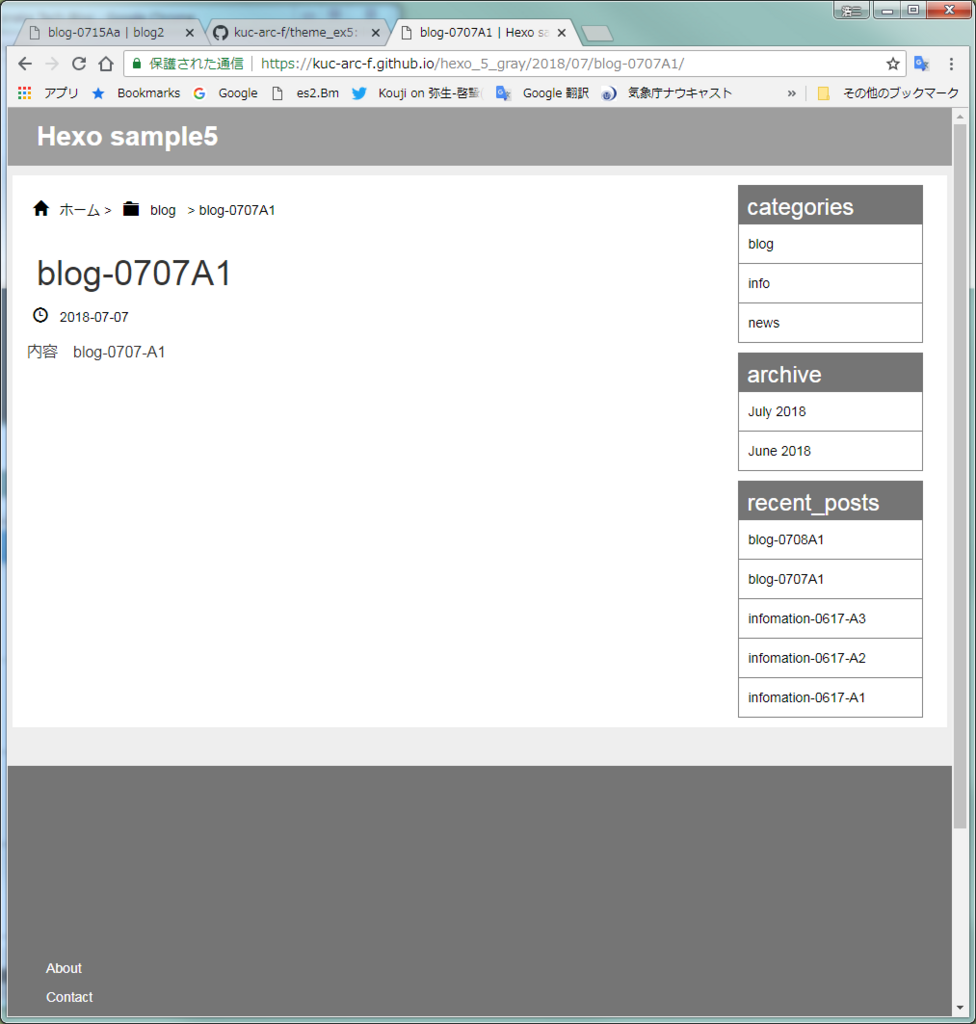Open the Hexo sample5 site title
The image size is (976, 1024).
(x=127, y=136)
